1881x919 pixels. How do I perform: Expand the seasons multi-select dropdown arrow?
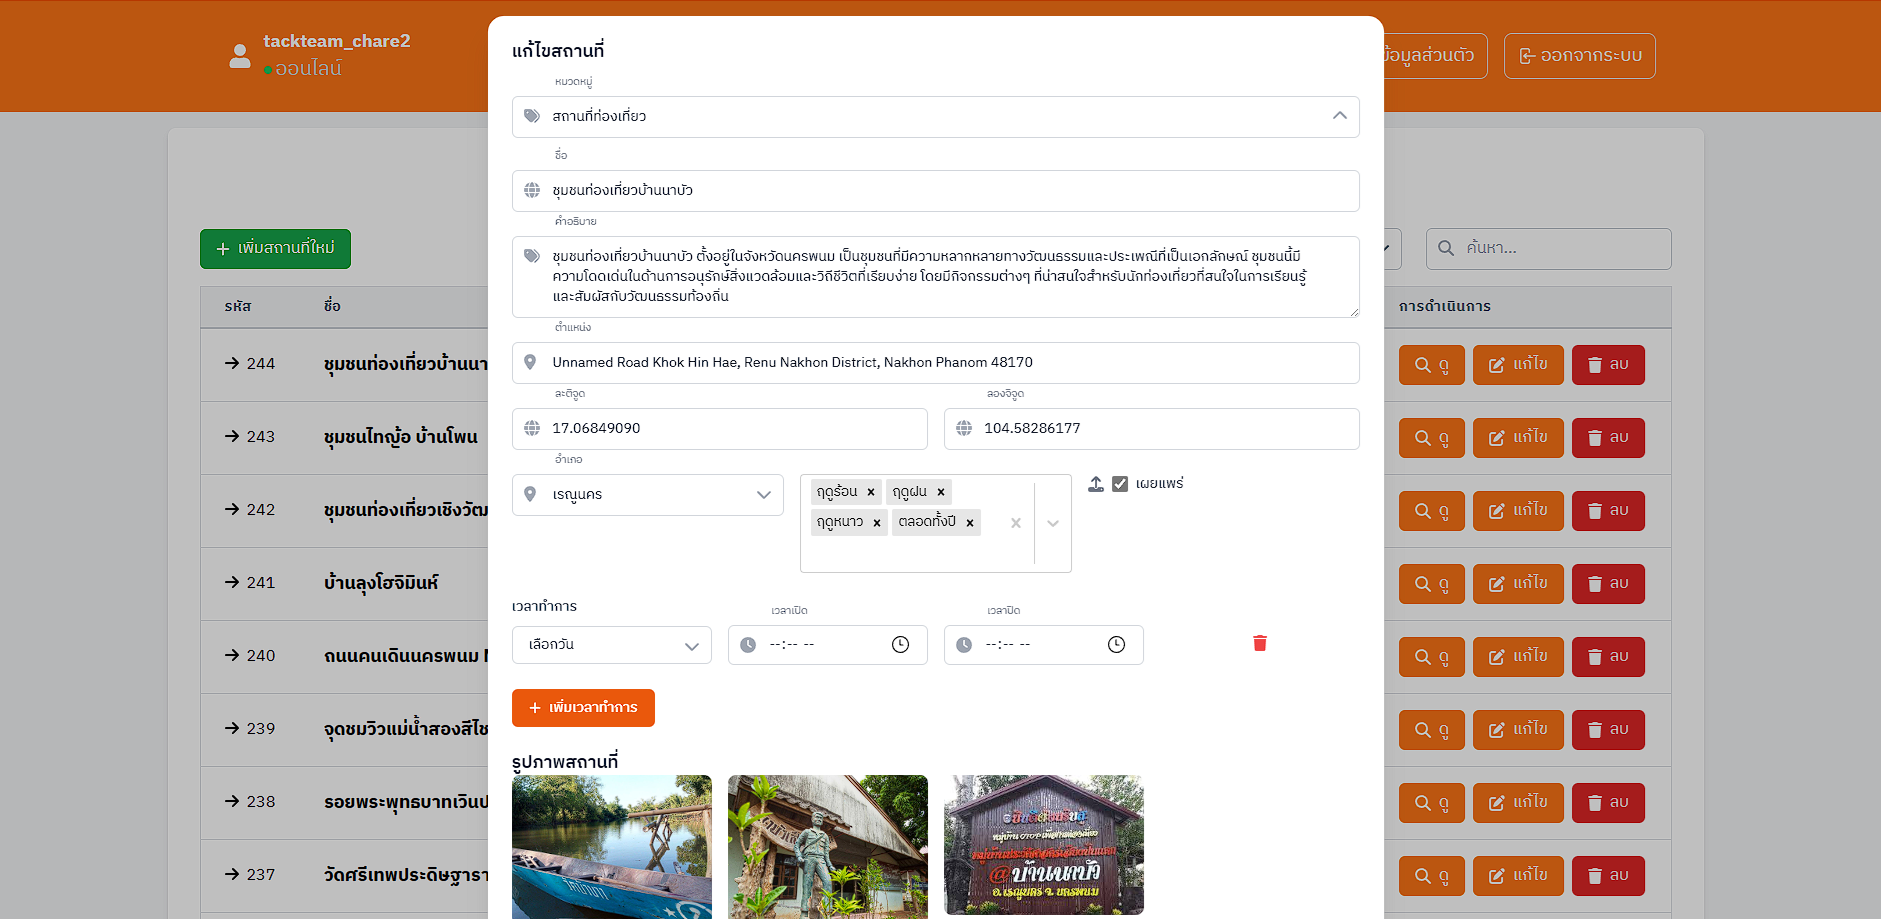click(x=1053, y=523)
